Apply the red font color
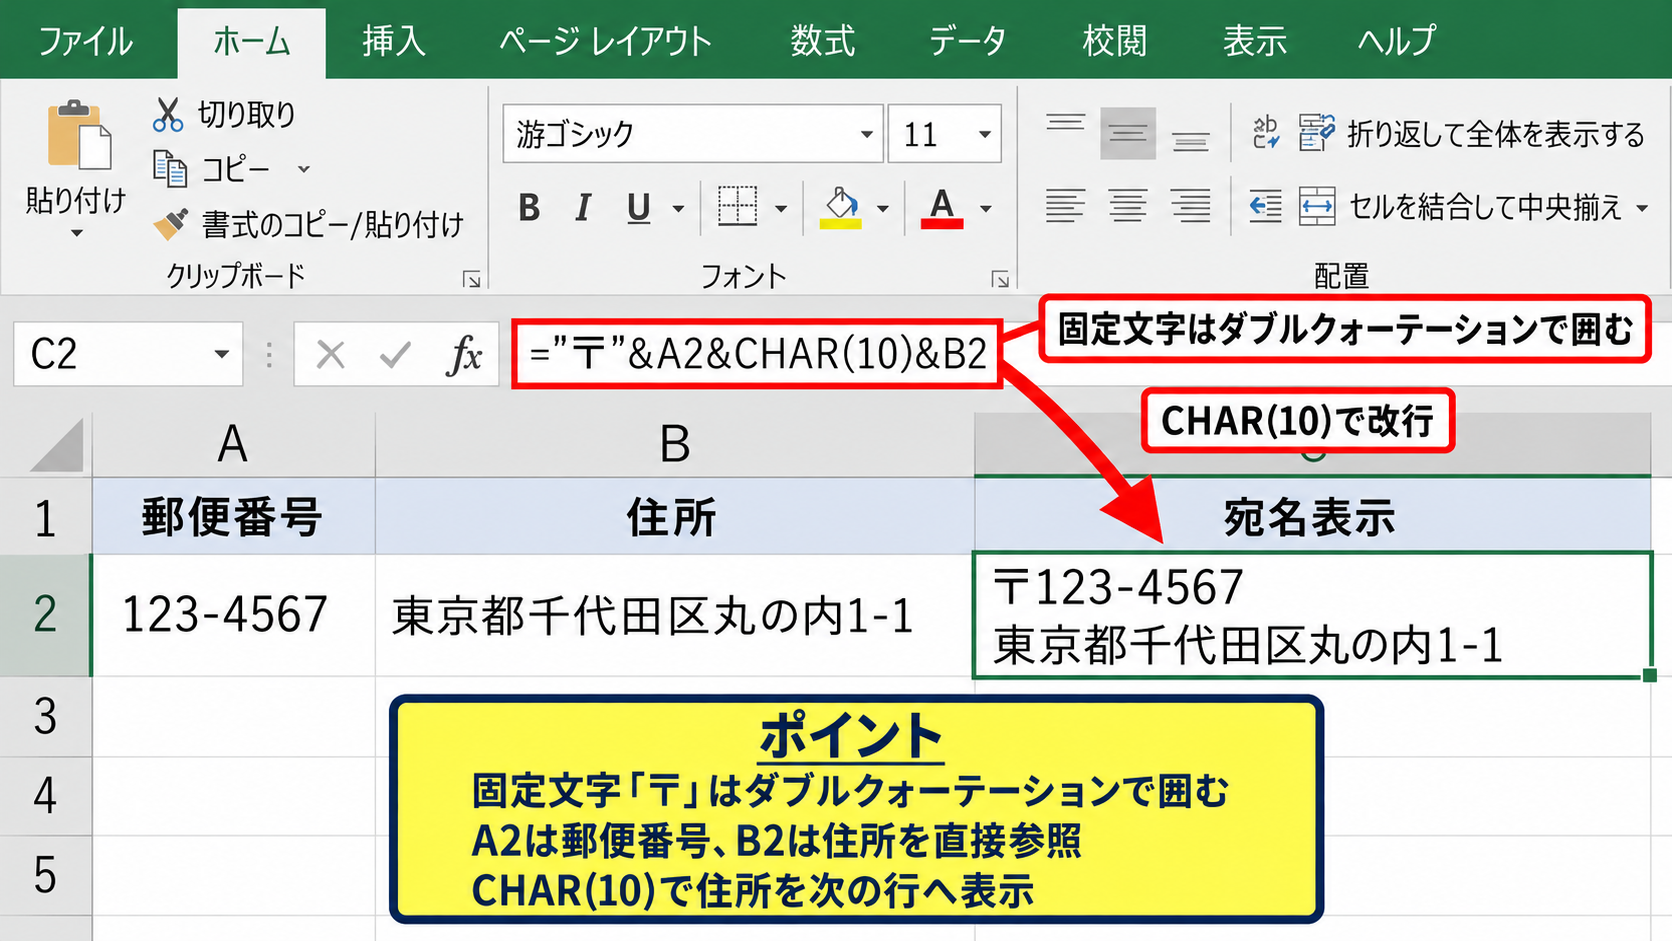The image size is (1672, 941). point(942,207)
